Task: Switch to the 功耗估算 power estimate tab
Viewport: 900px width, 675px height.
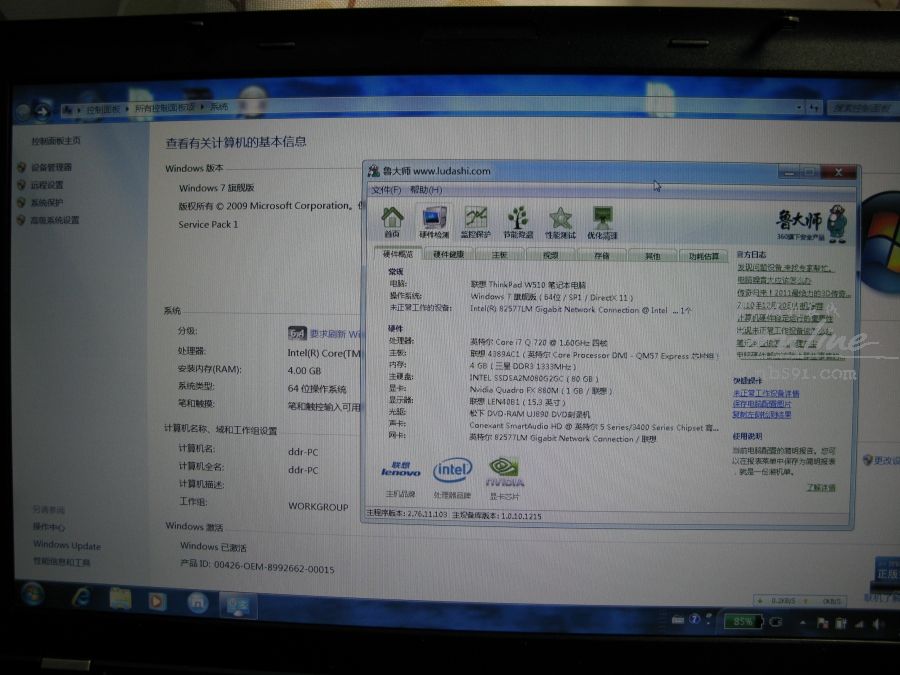Action: click(x=703, y=256)
